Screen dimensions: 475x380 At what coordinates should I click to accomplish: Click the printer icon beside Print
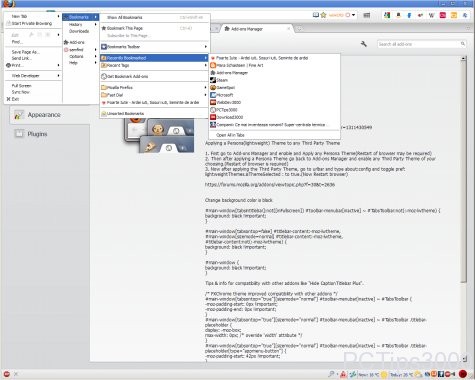point(9,65)
